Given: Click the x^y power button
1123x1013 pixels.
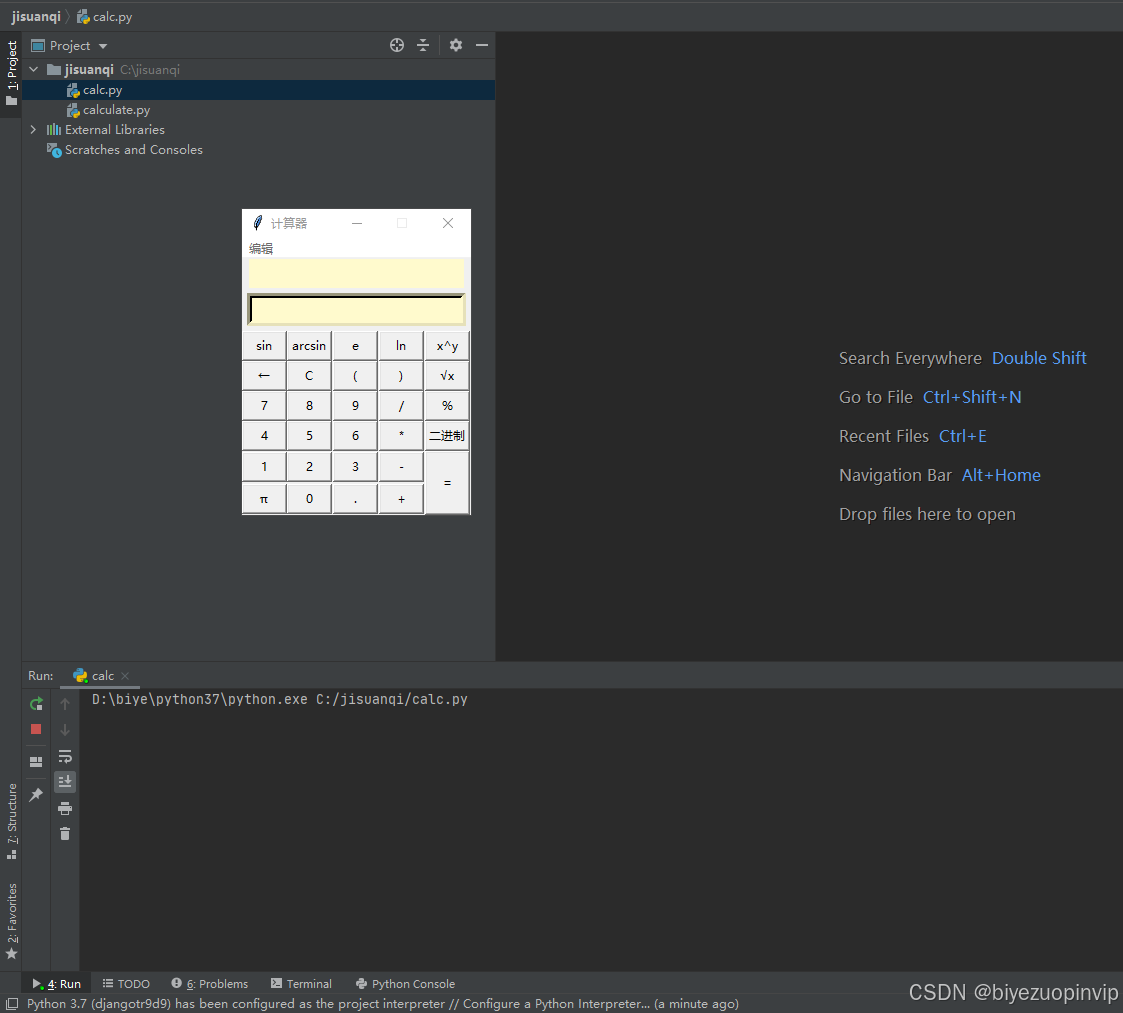Looking at the screenshot, I should [x=447, y=346].
